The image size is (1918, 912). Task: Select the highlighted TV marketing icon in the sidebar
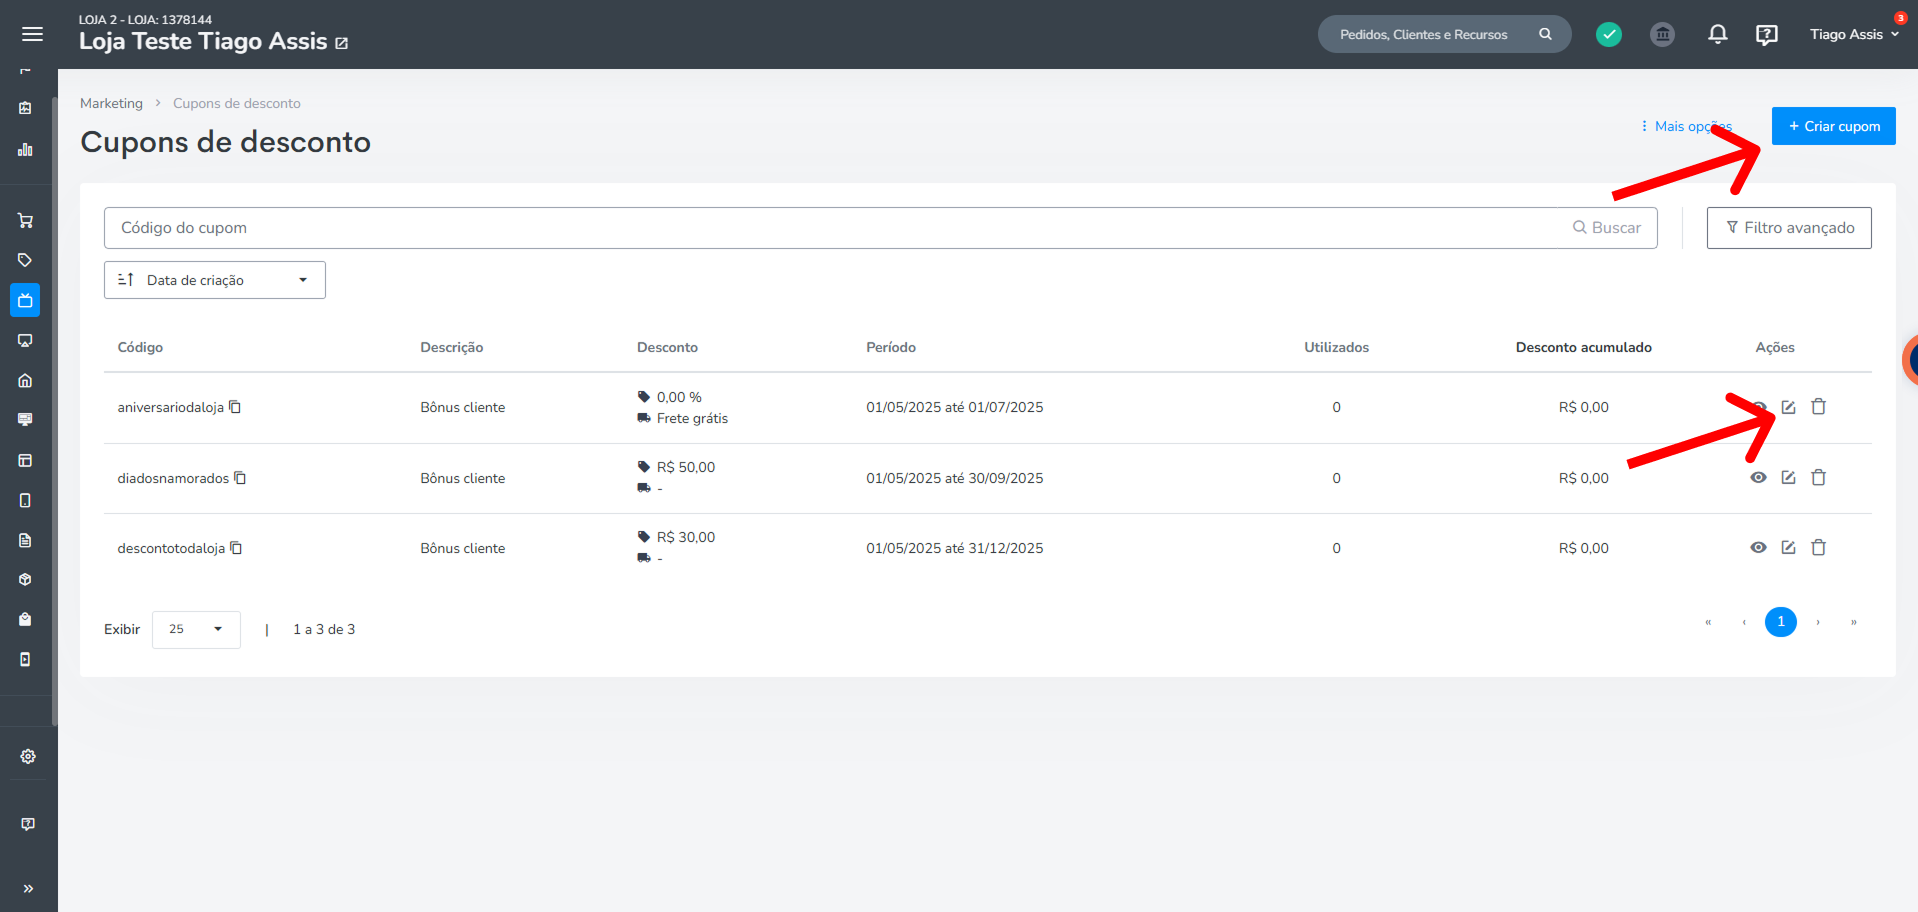(x=25, y=300)
